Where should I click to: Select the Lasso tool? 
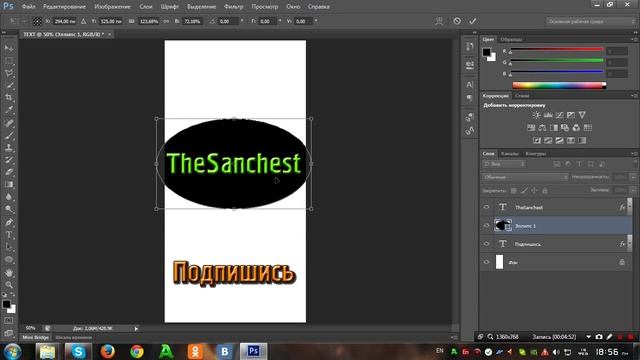tap(9, 73)
